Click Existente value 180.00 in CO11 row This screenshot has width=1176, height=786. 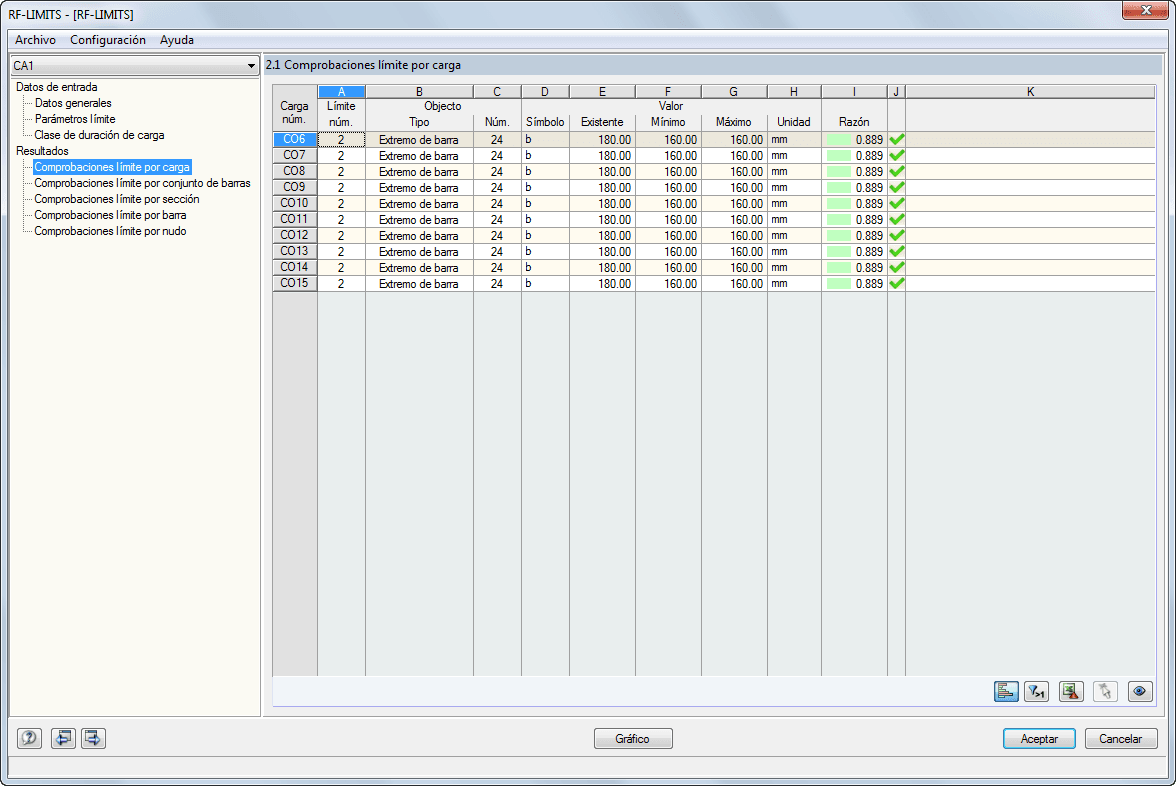click(x=602, y=220)
